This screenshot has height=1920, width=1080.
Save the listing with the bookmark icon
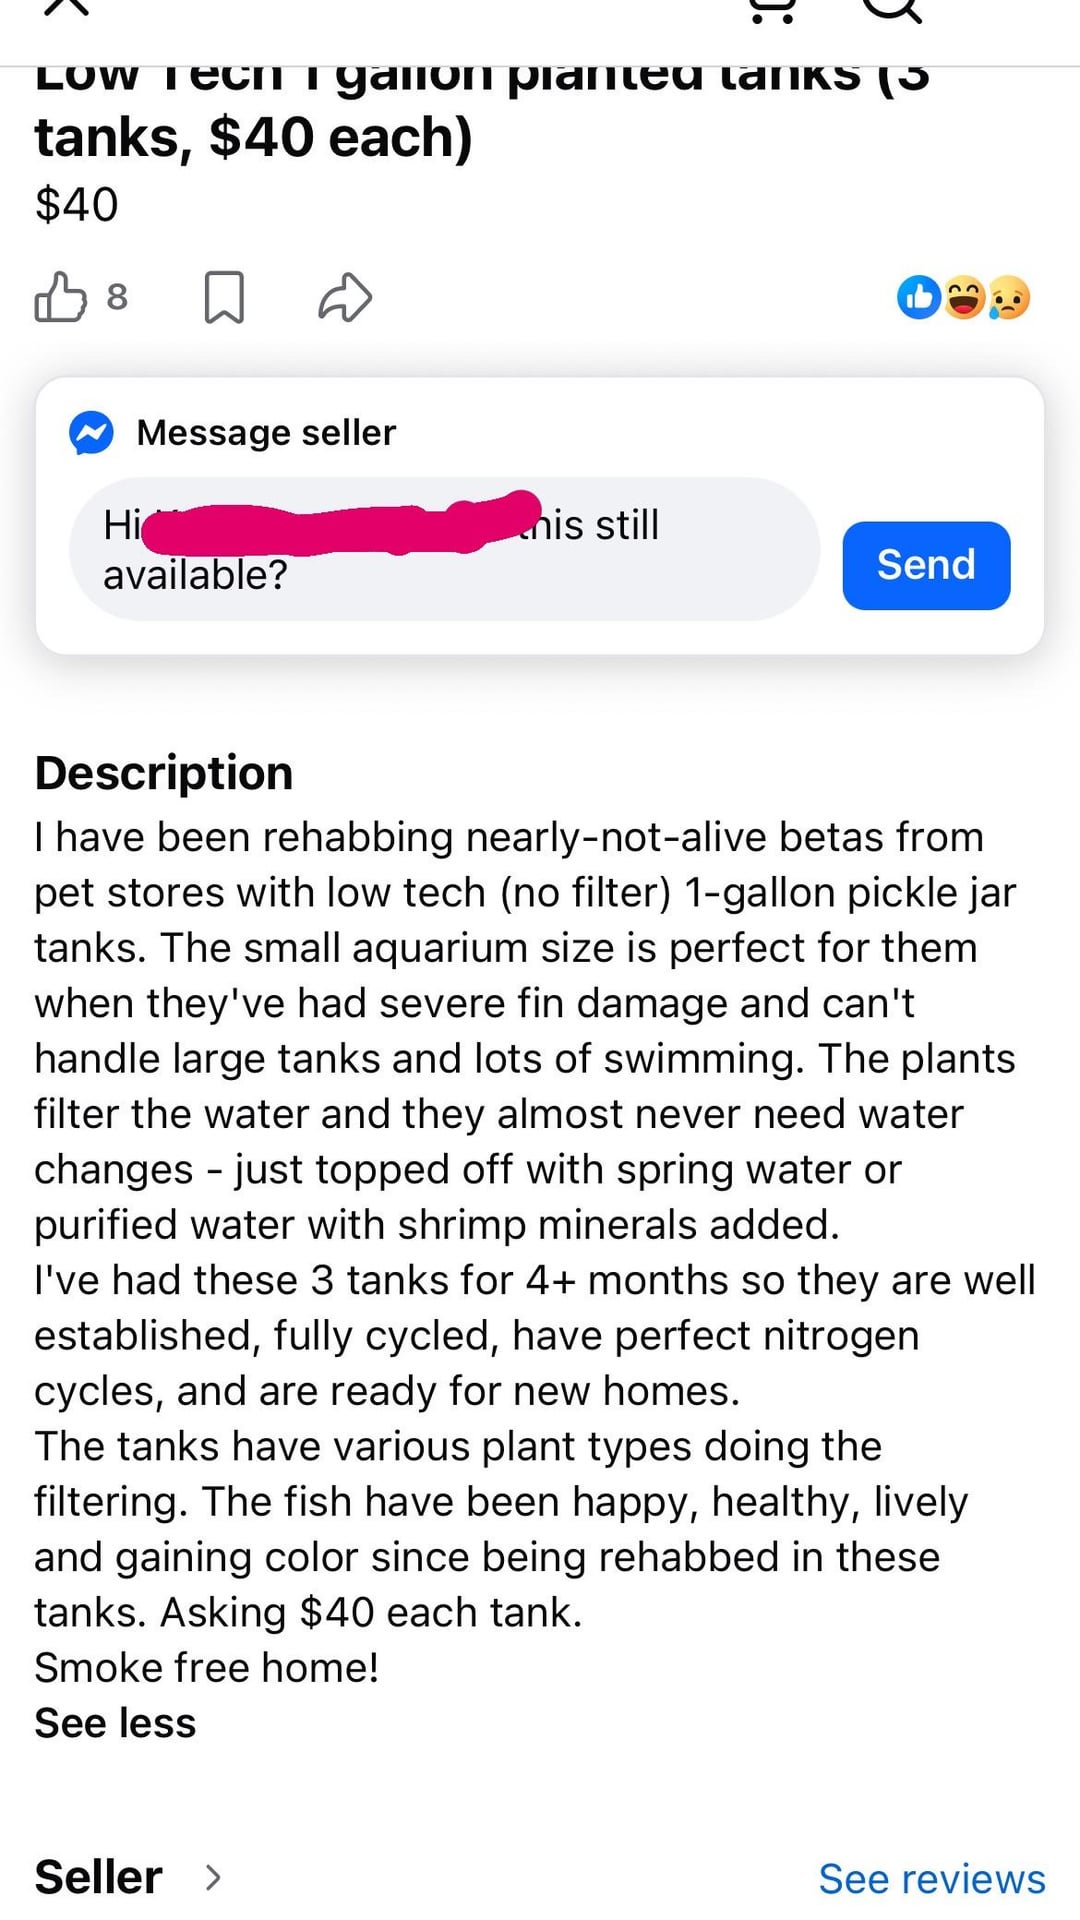[x=224, y=297]
